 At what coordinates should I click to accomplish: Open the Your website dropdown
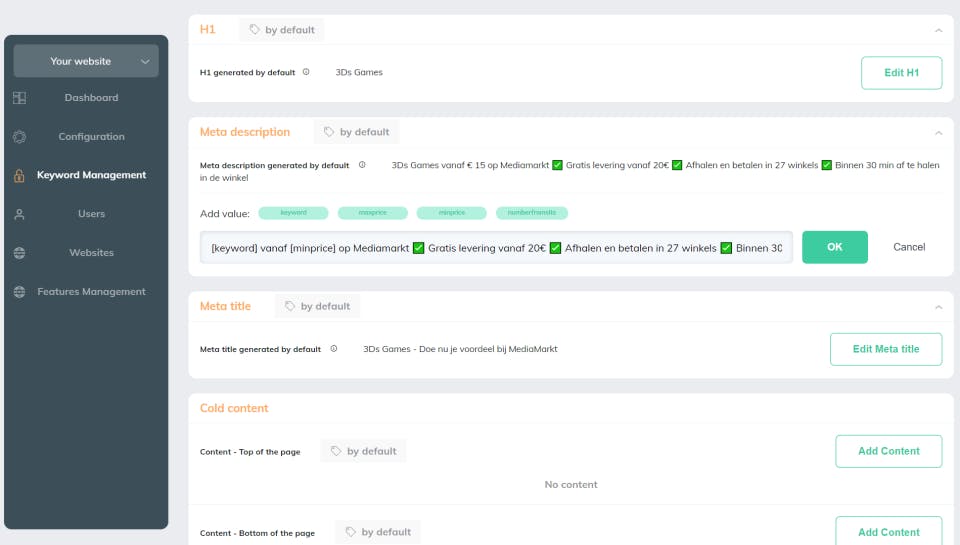[x=86, y=61]
